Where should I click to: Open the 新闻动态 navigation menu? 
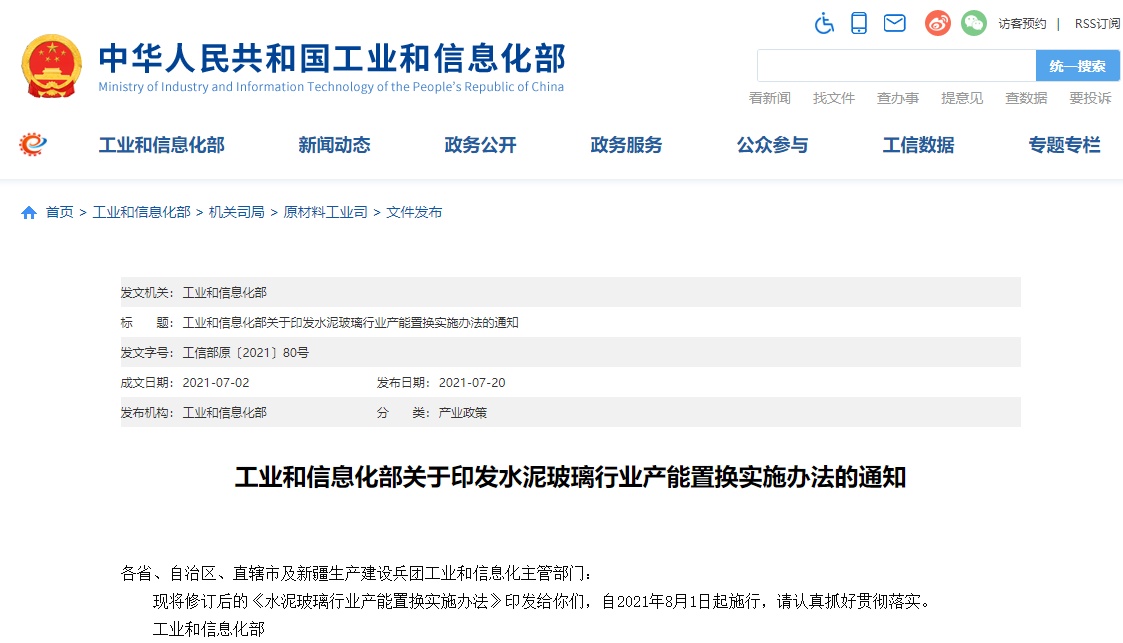334,145
